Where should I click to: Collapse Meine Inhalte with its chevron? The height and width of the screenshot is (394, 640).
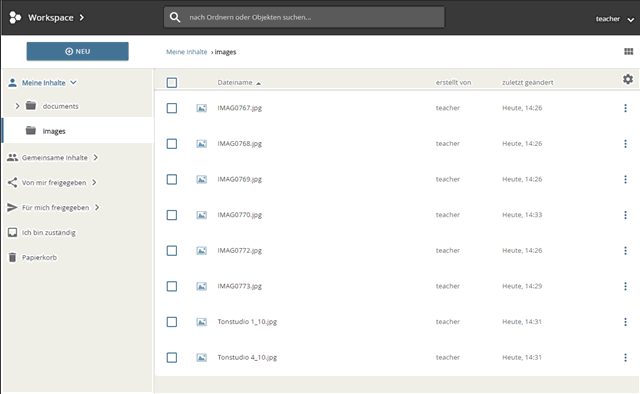(73, 82)
